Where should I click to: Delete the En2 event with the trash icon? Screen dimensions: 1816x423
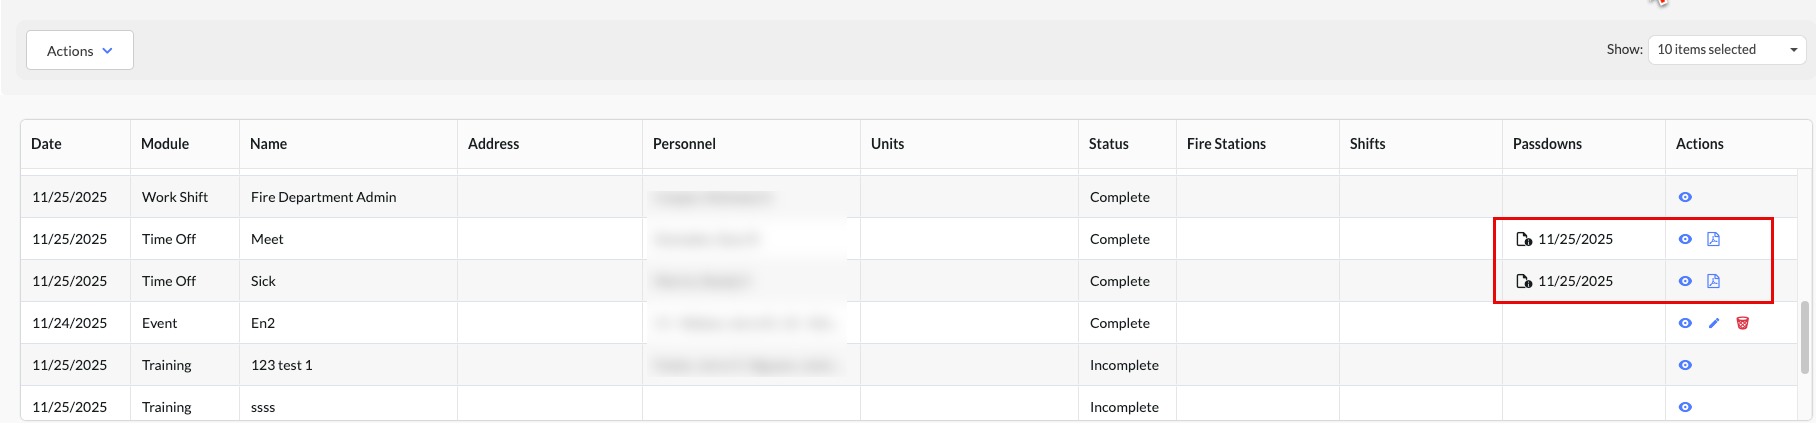[1742, 323]
